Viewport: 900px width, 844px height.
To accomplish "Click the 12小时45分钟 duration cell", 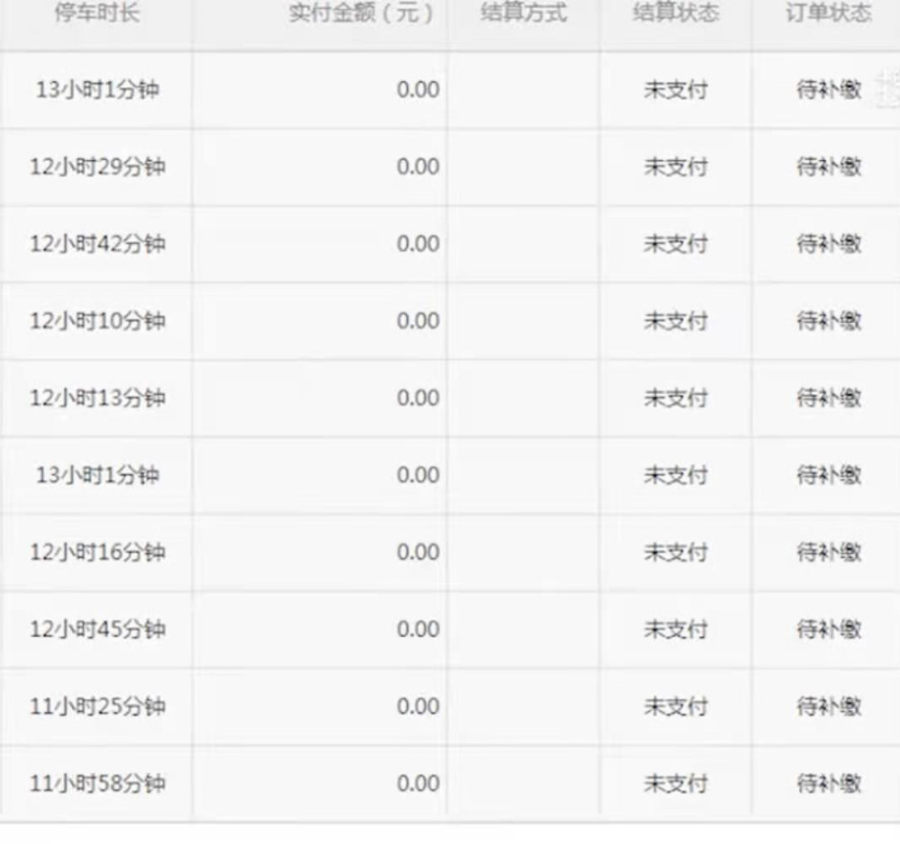I will [x=97, y=629].
